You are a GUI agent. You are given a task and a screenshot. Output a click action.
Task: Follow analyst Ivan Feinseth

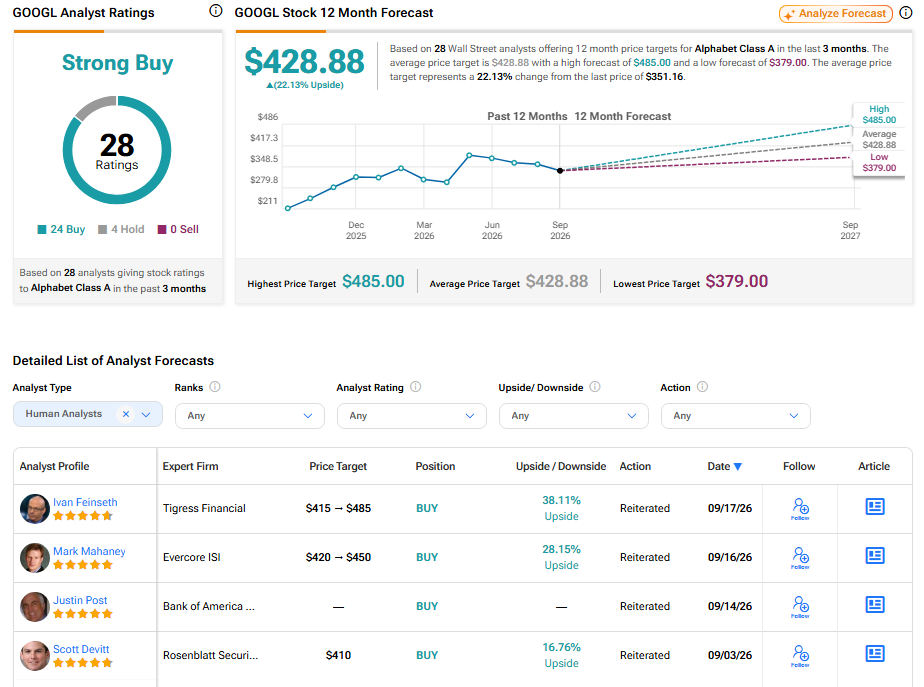800,508
